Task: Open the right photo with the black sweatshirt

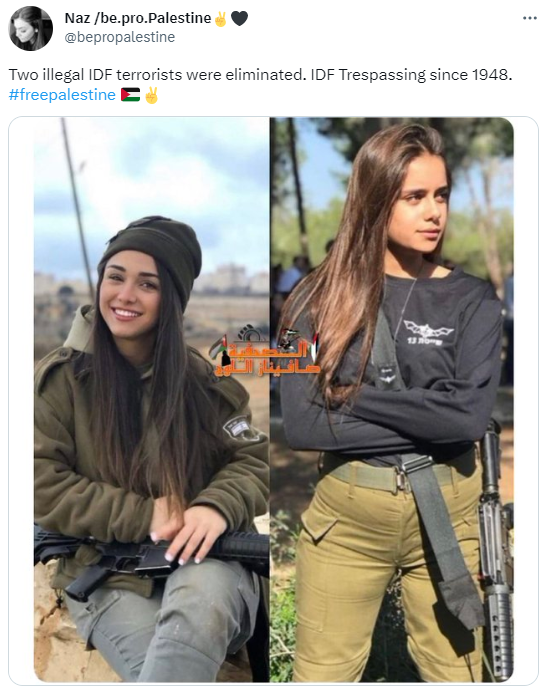Action: (392, 400)
